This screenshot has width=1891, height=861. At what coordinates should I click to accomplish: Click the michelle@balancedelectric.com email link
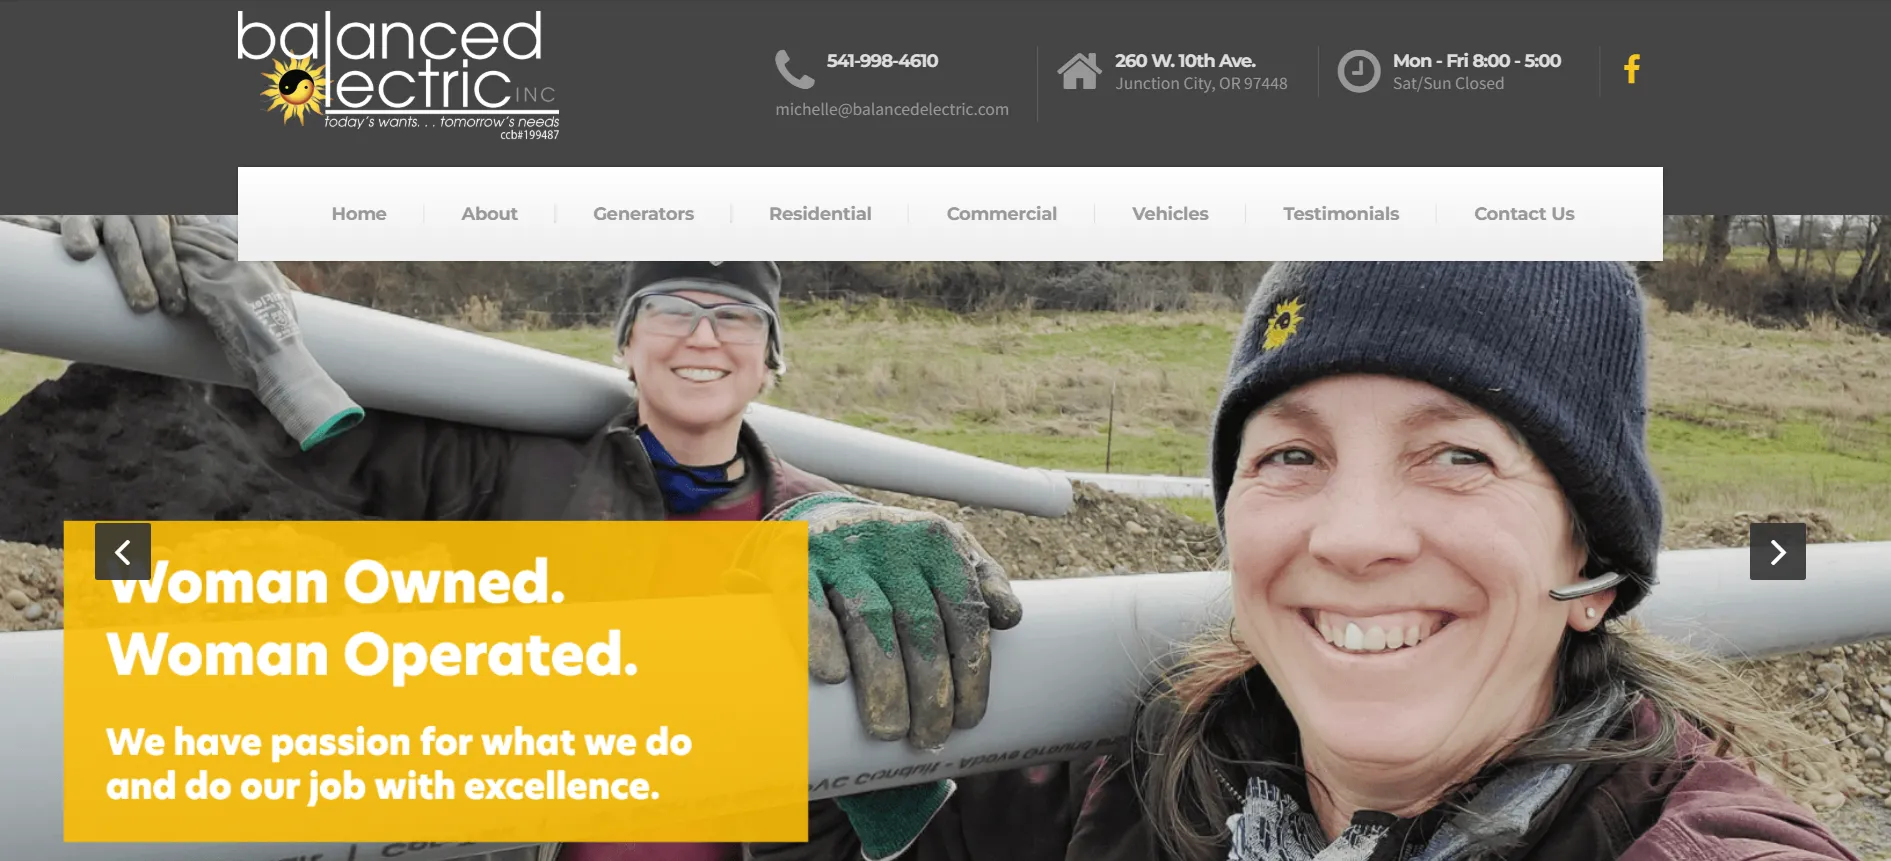click(892, 109)
